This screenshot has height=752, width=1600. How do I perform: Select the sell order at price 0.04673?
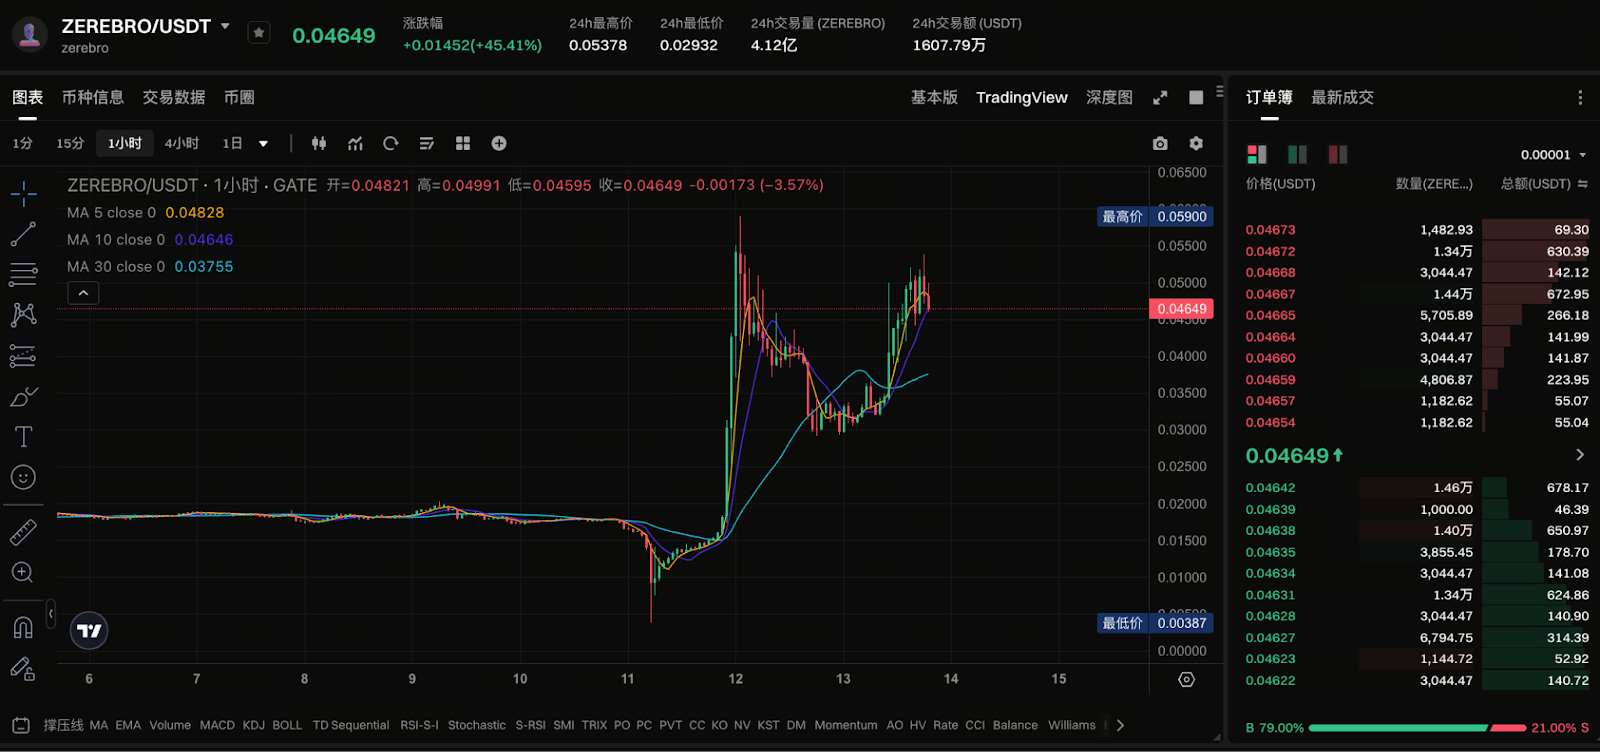point(1417,230)
